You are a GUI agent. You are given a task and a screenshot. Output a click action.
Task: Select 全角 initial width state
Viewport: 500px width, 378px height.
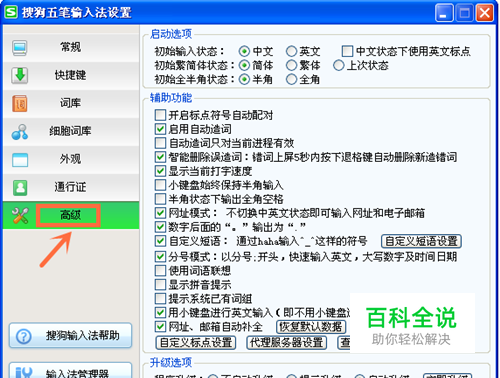pyautogui.click(x=291, y=79)
